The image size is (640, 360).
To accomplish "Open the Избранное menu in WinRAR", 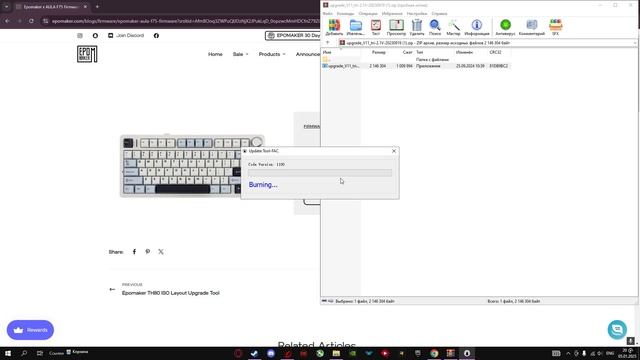I will pyautogui.click(x=392, y=13).
